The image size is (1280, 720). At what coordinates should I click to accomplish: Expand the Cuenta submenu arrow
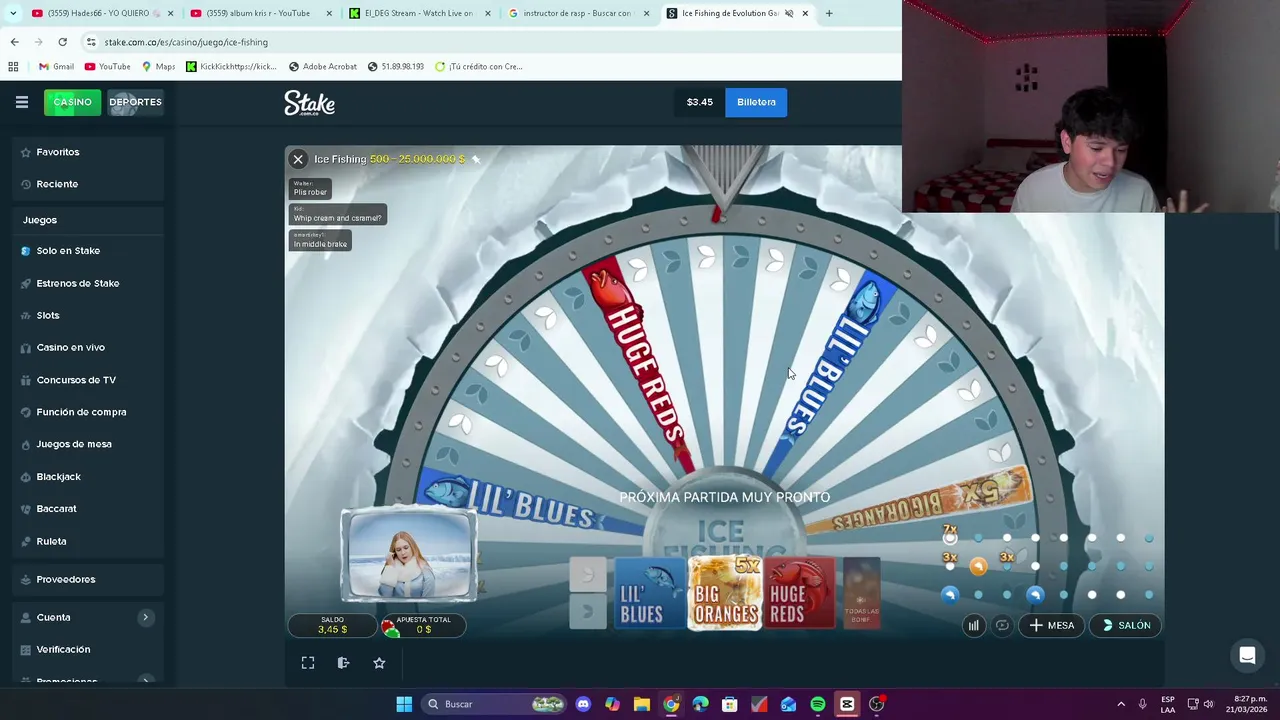[145, 617]
